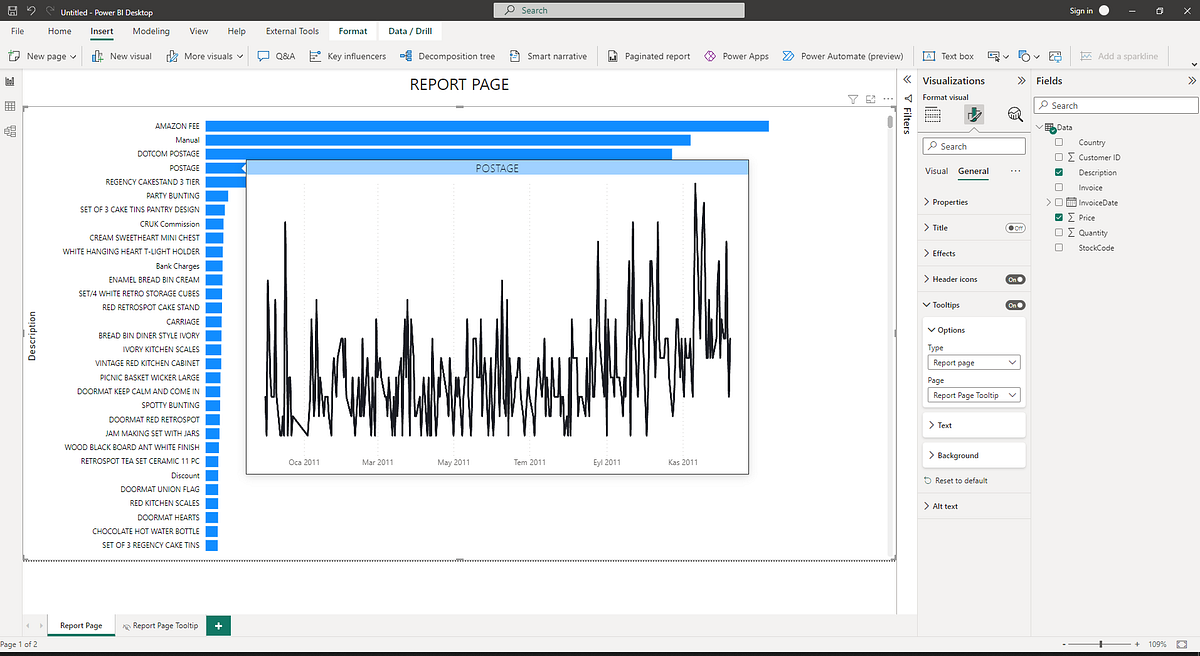The width and height of the screenshot is (1200, 656).
Task: Open the Format visual paintbrush icon
Action: 973,113
